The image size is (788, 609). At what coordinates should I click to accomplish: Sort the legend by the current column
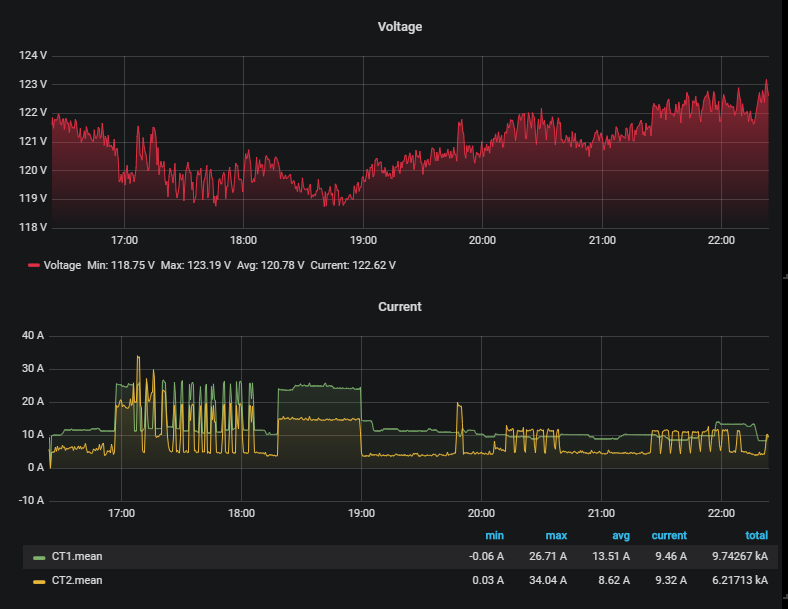[669, 536]
